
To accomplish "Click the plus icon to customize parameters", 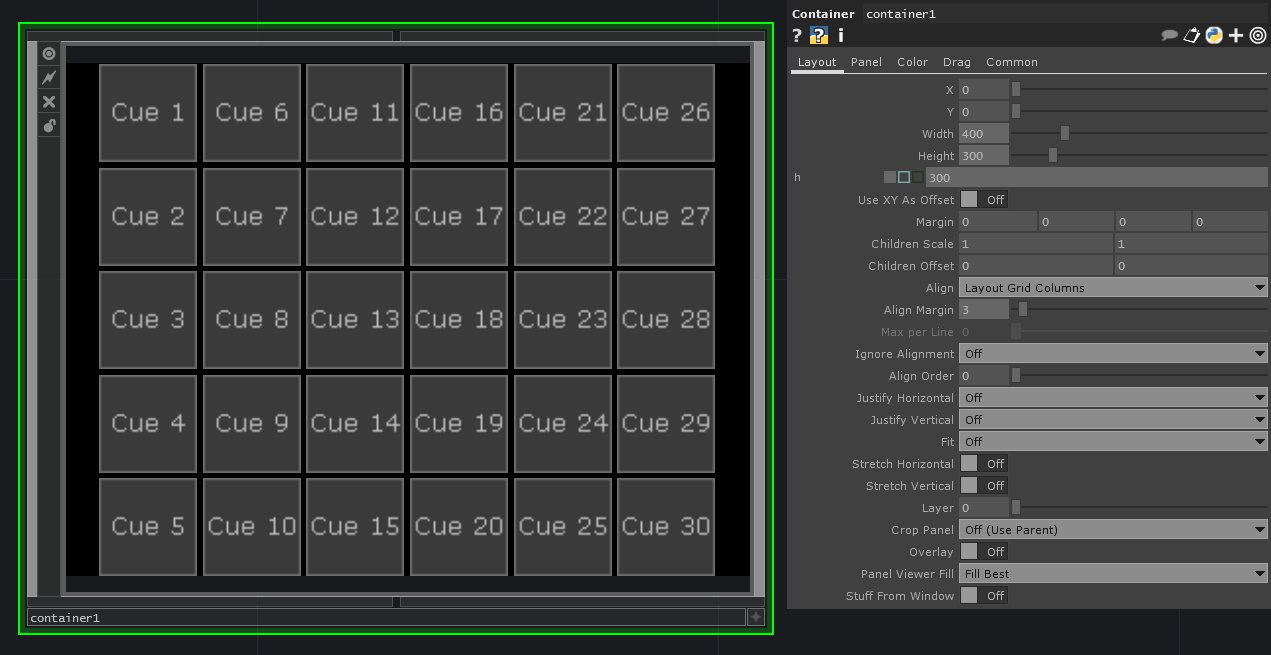I will (1236, 36).
